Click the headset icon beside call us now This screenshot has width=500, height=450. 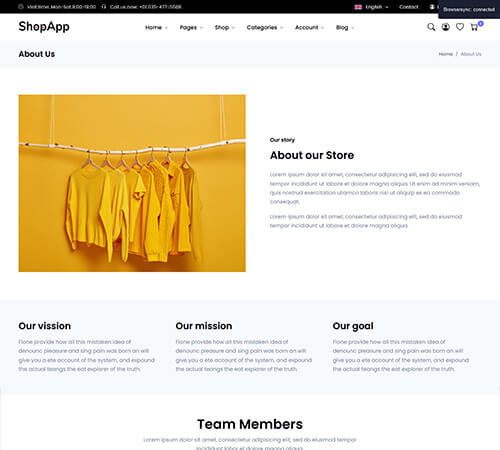click(x=104, y=7)
